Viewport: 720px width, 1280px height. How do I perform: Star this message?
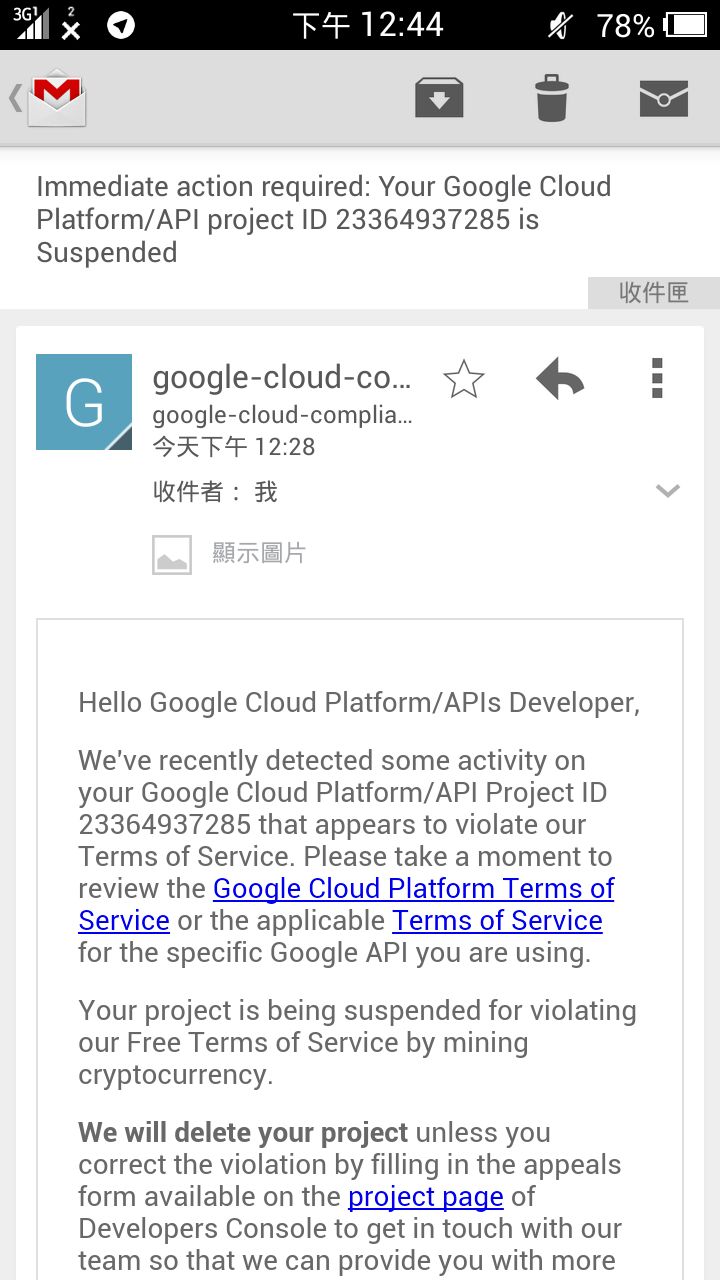463,380
